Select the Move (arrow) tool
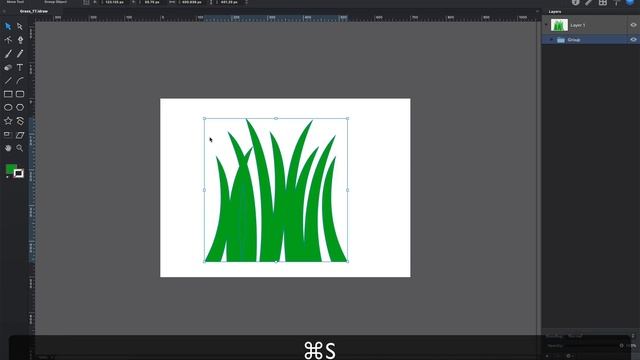Image resolution: width=640 pixels, height=360 pixels. click(8, 27)
